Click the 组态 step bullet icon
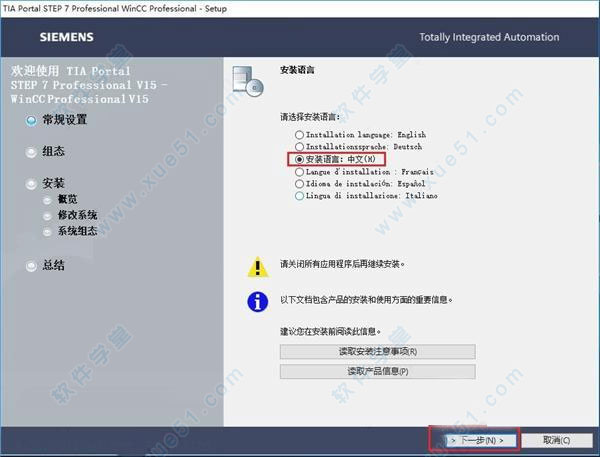Viewport: 600px width, 457px height. [x=31, y=152]
